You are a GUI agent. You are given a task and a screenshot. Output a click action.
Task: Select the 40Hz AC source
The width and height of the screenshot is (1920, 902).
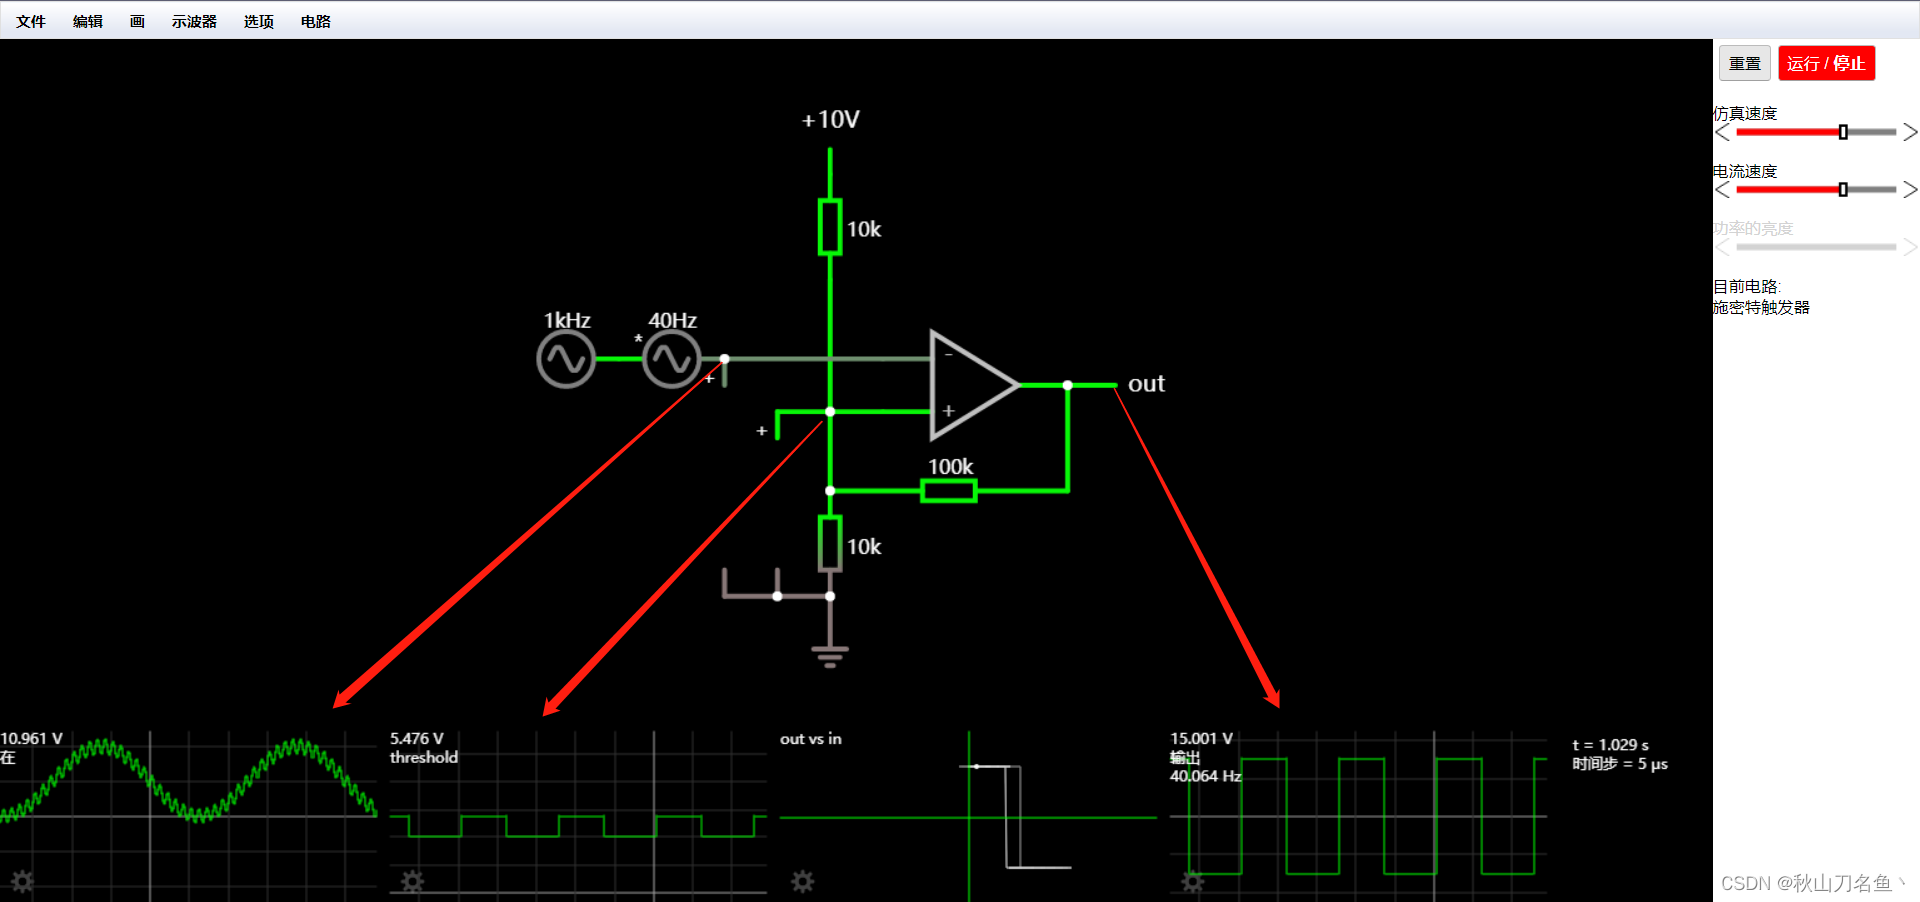coord(671,359)
